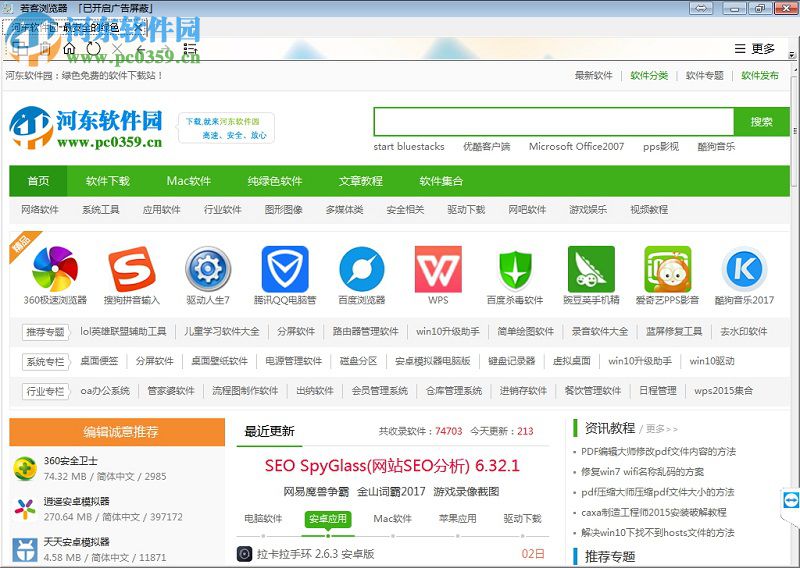Click the green 搜索 button

tap(761, 121)
